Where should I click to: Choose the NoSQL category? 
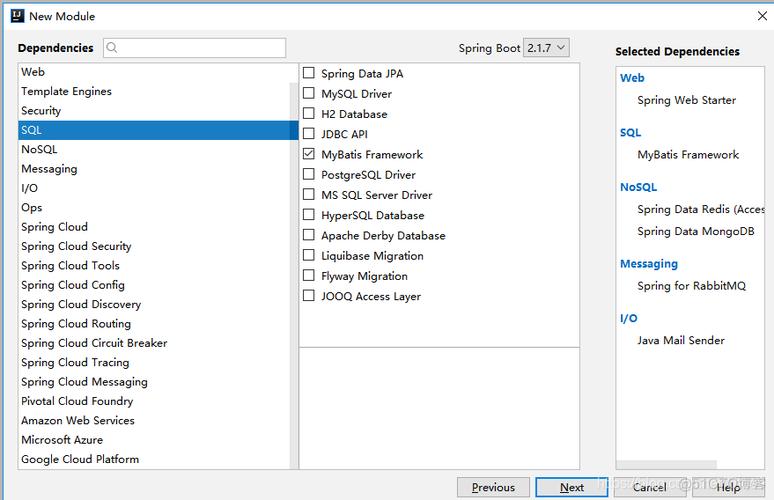coord(154,149)
